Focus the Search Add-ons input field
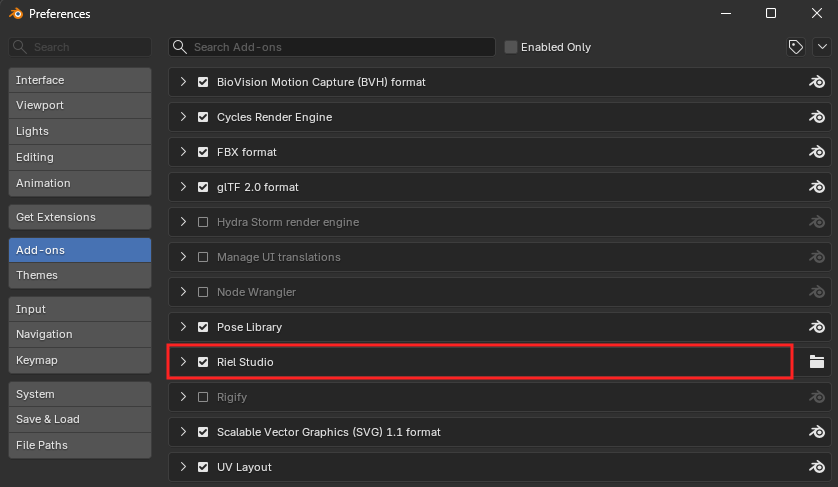The height and width of the screenshot is (487, 838). [x=331, y=47]
